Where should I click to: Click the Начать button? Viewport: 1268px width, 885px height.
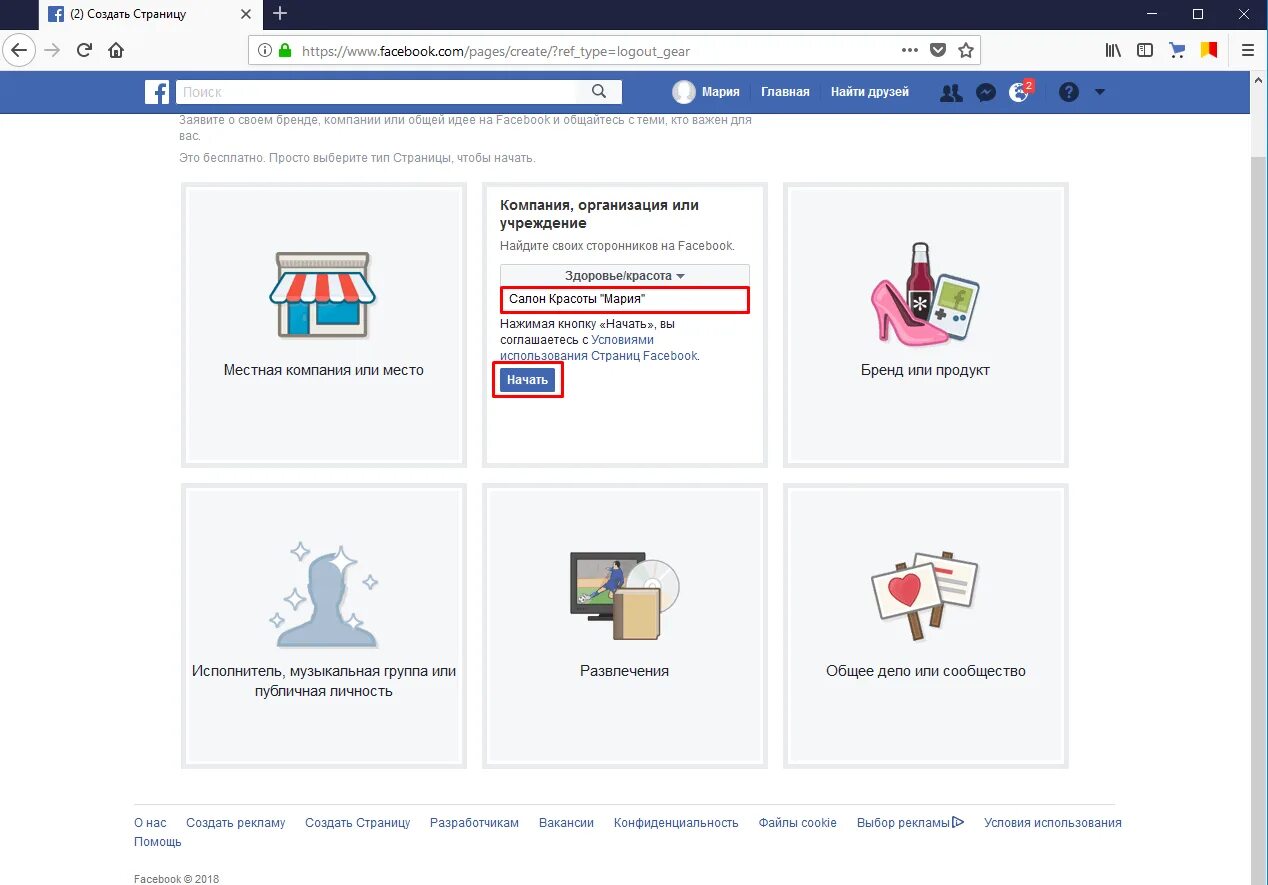point(528,380)
